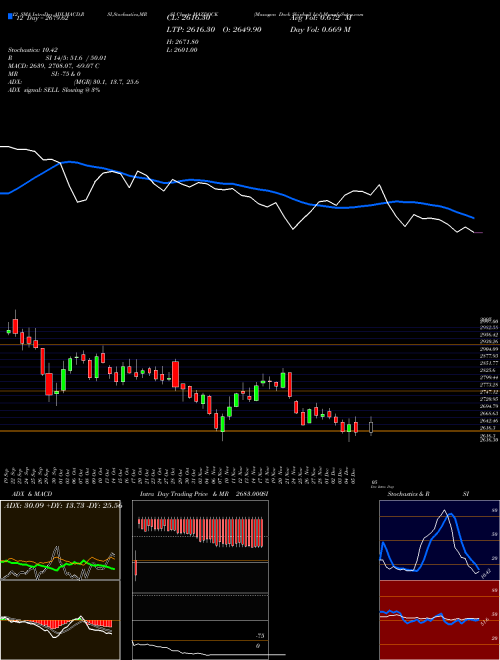
Task: Click the 2877.93 price axis label
Action: [x=489, y=356]
